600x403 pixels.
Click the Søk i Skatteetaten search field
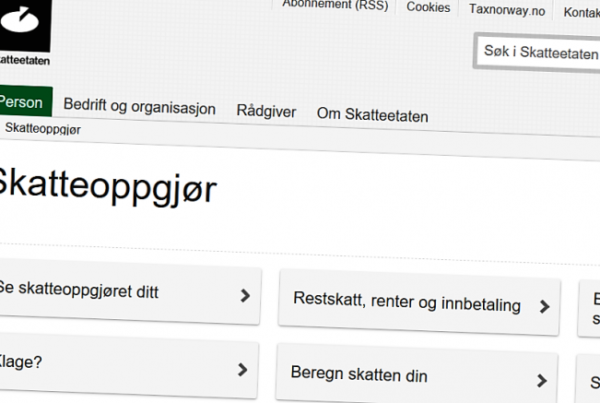tap(535, 54)
